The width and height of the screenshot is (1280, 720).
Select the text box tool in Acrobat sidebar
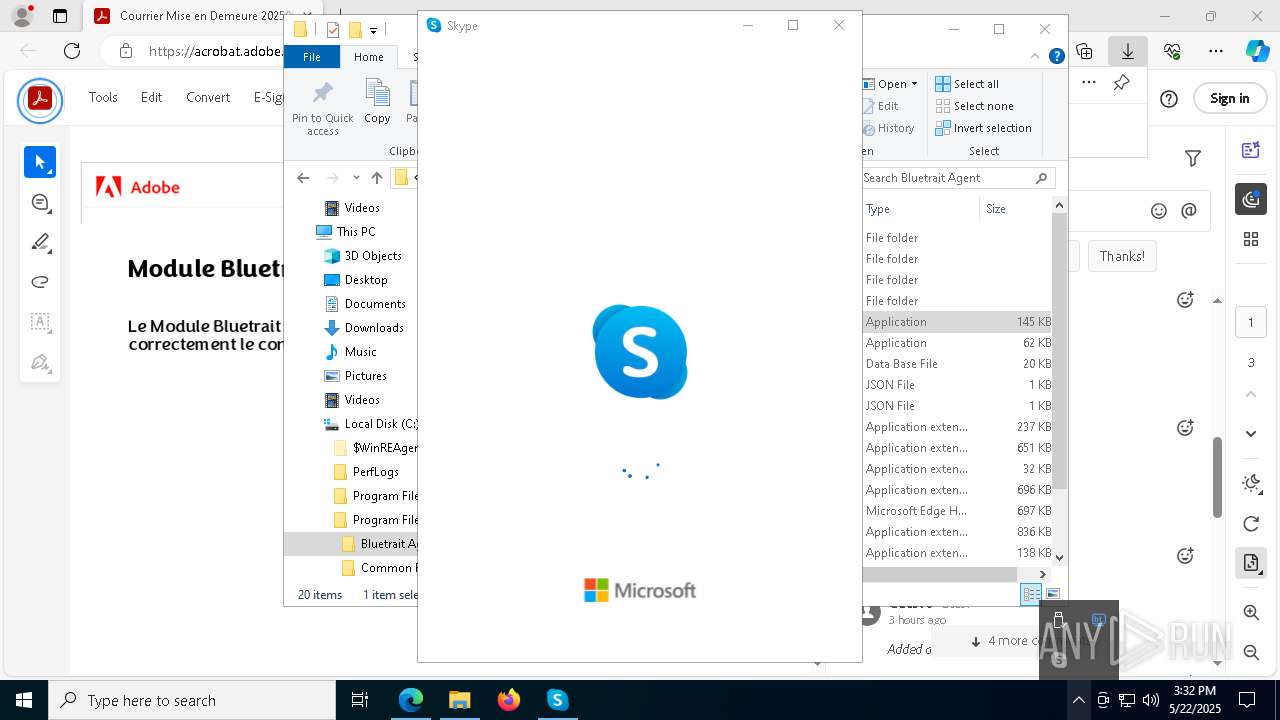click(40, 322)
